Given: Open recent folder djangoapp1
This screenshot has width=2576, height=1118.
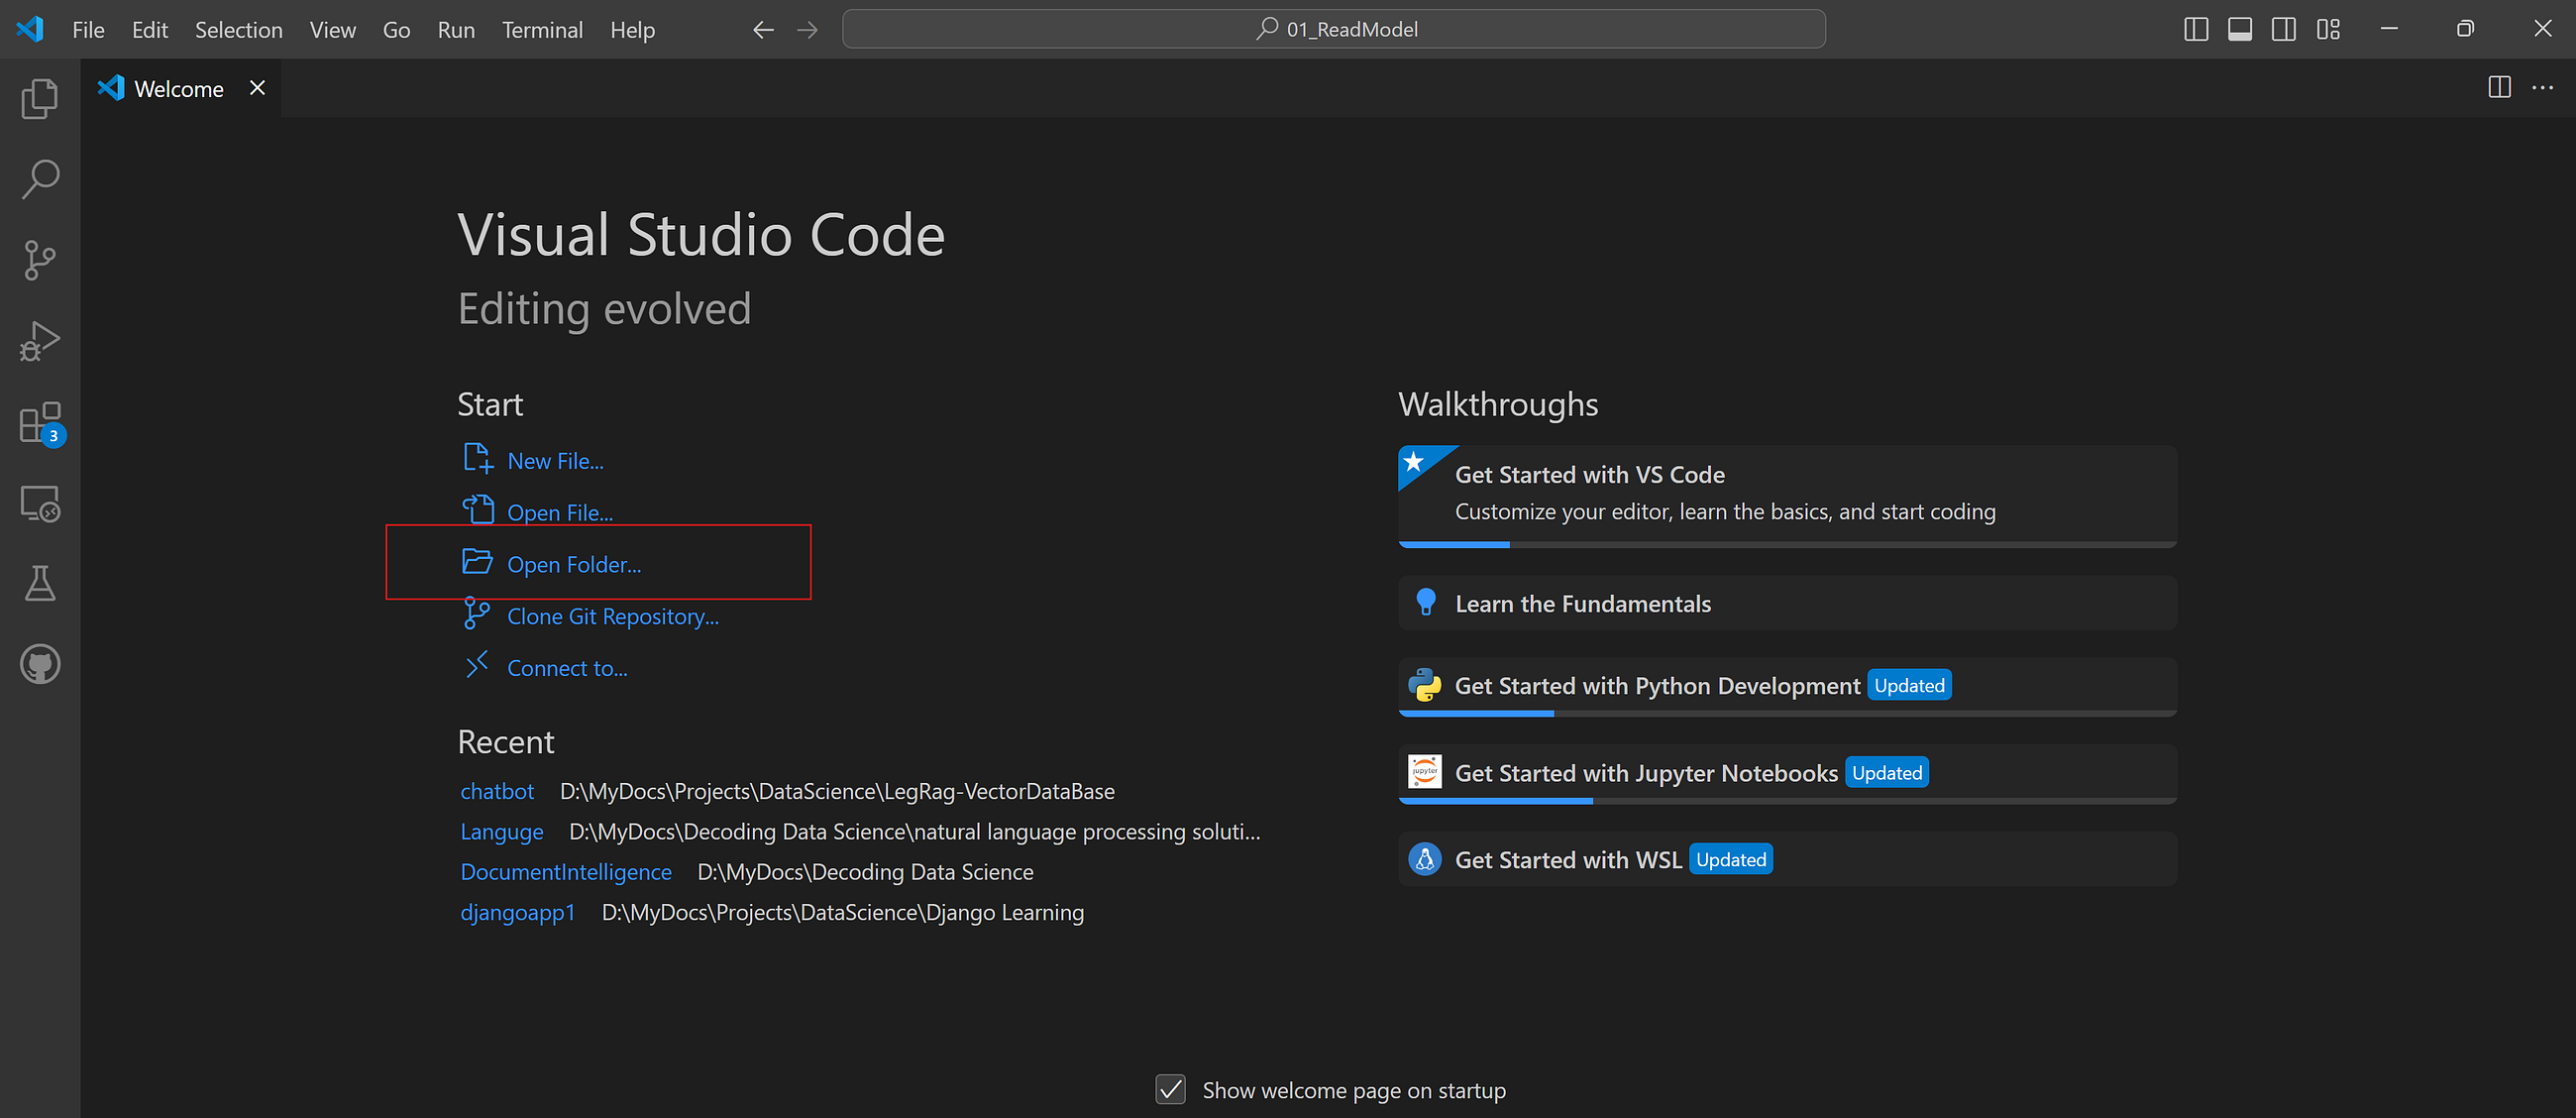Looking at the screenshot, I should pos(518,913).
